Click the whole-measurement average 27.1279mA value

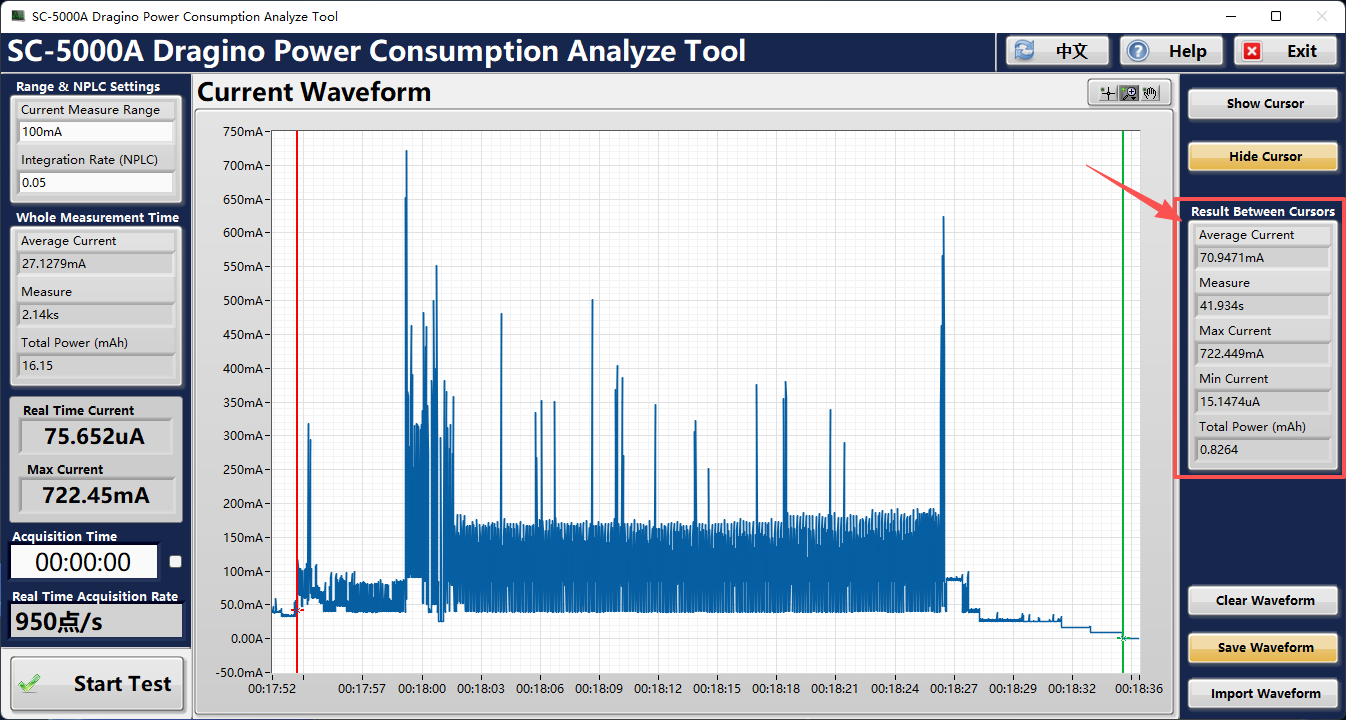pyautogui.click(x=96, y=264)
